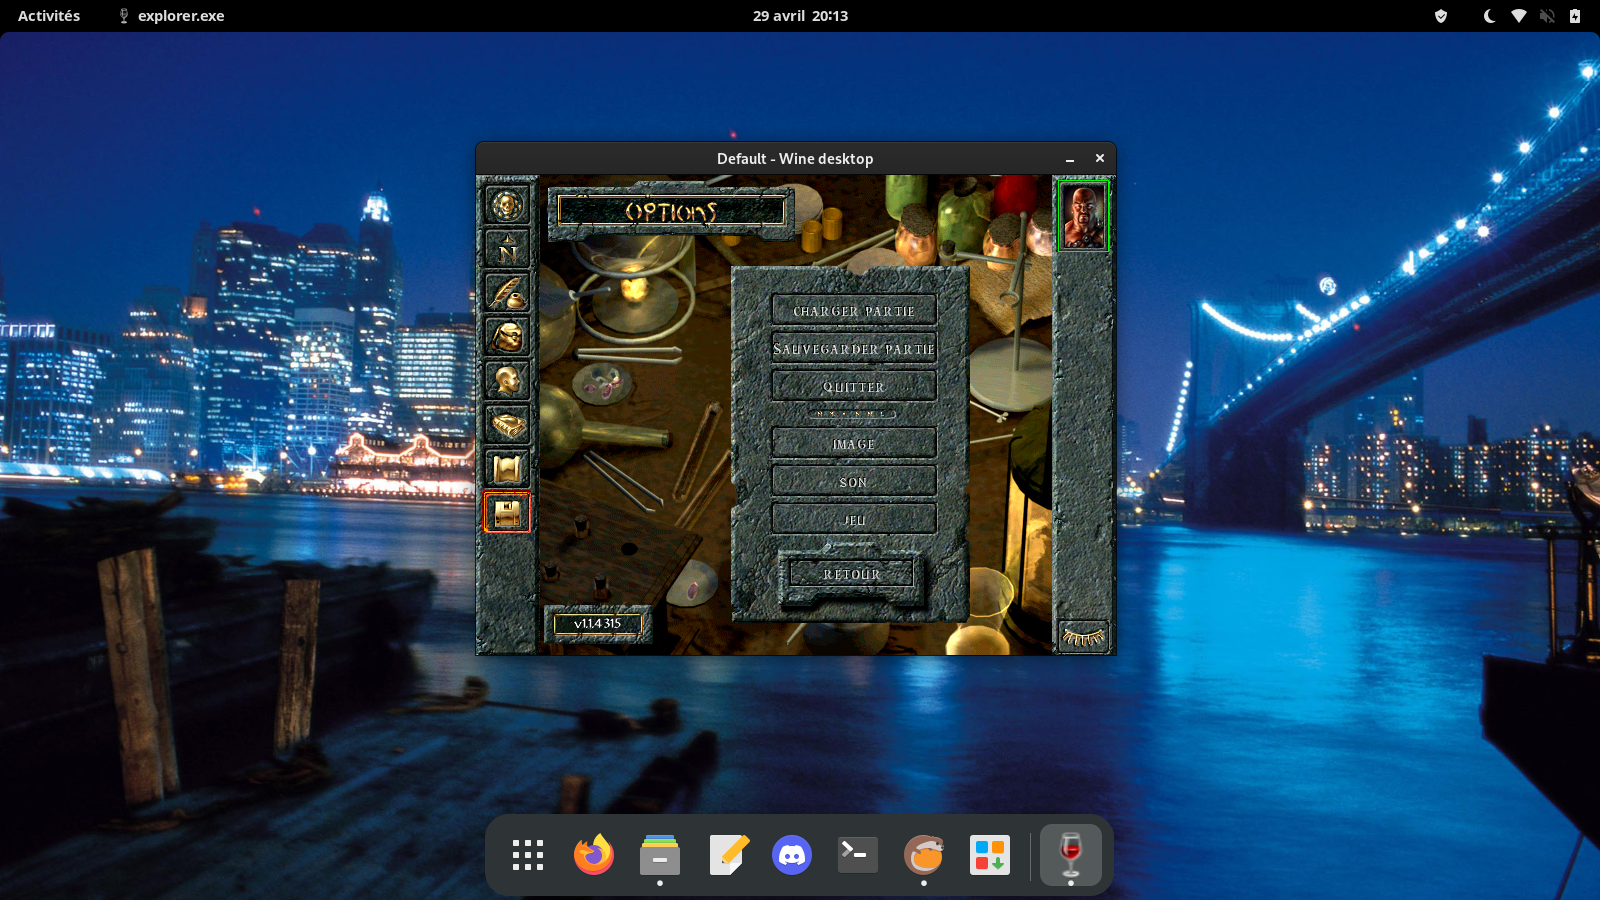Open the Image settings
The image size is (1600, 900).
pyautogui.click(x=854, y=444)
